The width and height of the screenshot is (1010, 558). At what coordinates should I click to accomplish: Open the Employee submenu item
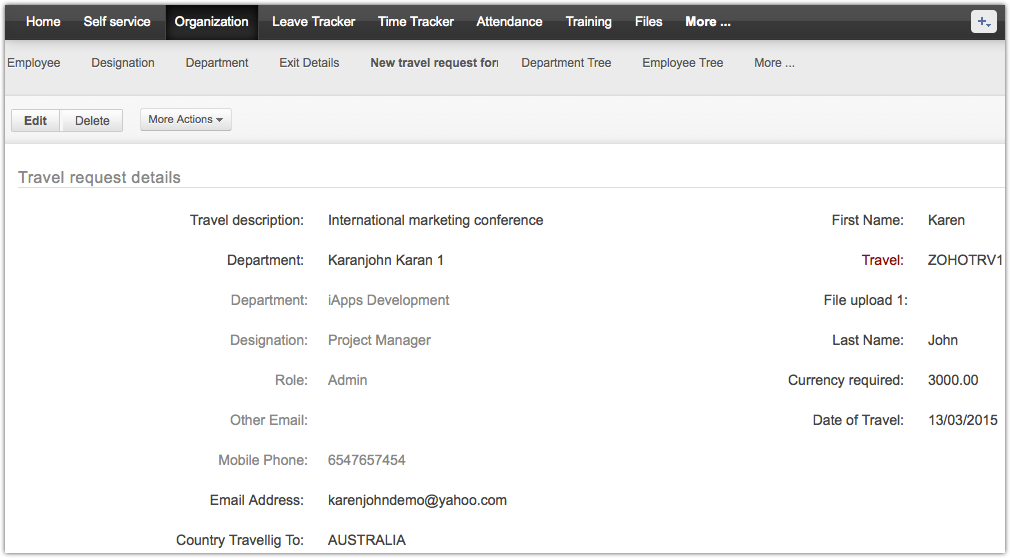coord(34,63)
